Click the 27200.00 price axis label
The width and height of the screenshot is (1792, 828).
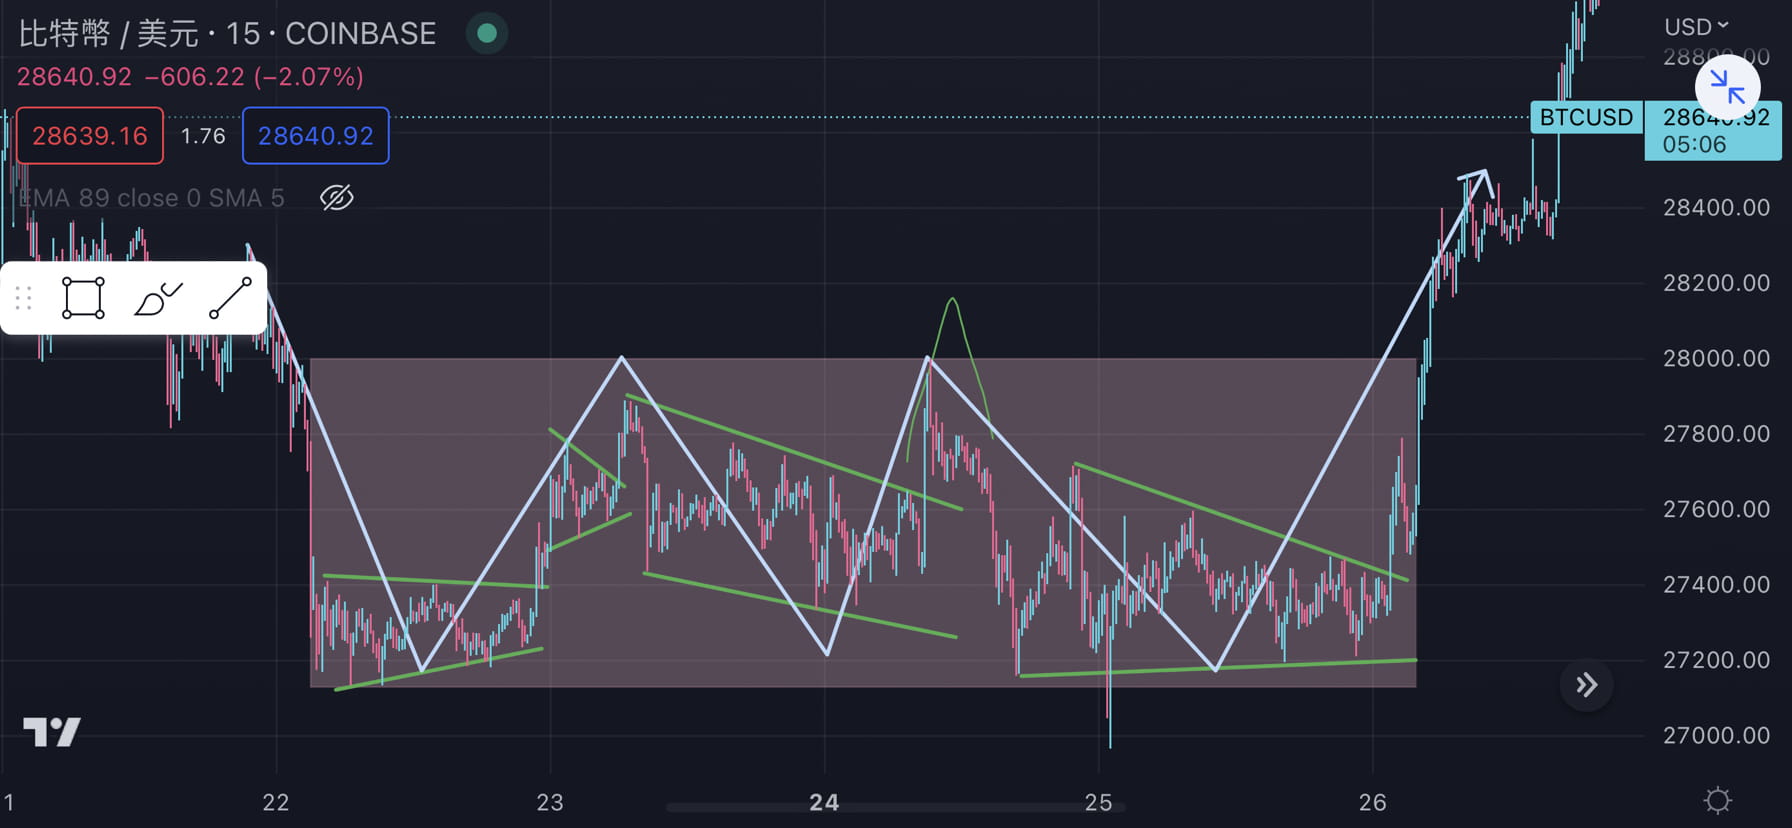1716,660
